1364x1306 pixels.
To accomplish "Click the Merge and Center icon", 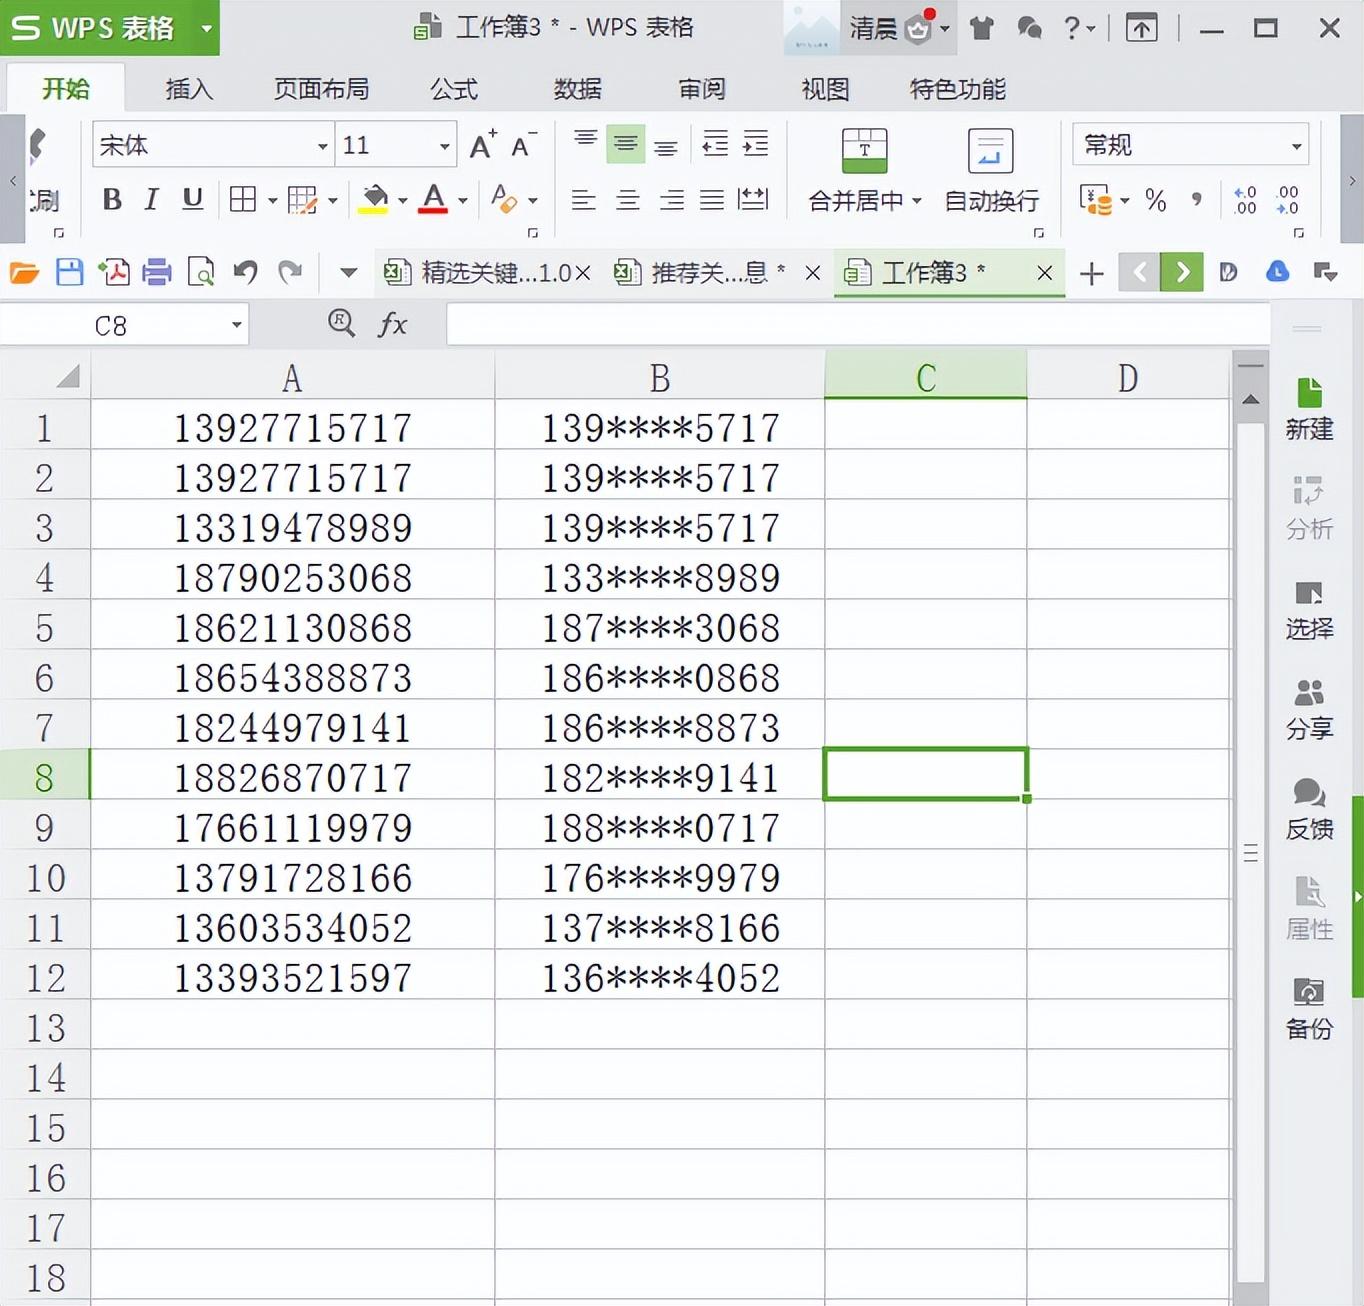I will [x=864, y=151].
